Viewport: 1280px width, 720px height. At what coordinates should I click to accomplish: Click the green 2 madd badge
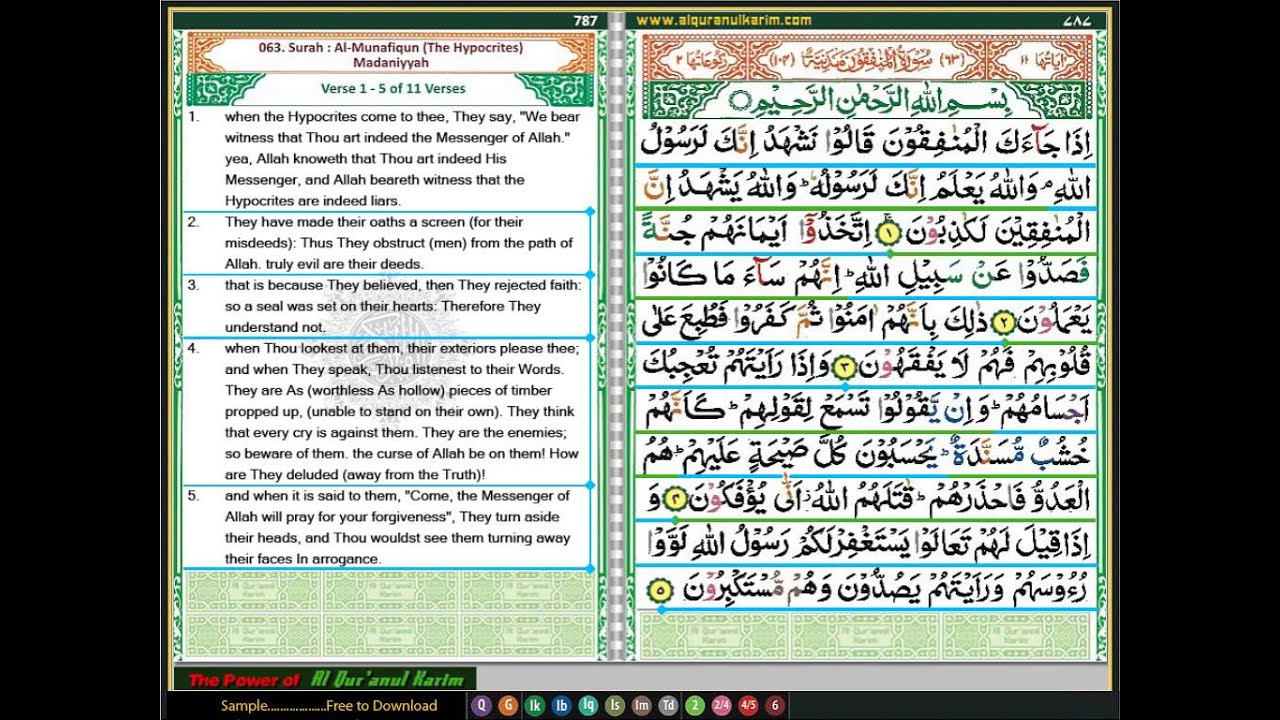tap(695, 705)
